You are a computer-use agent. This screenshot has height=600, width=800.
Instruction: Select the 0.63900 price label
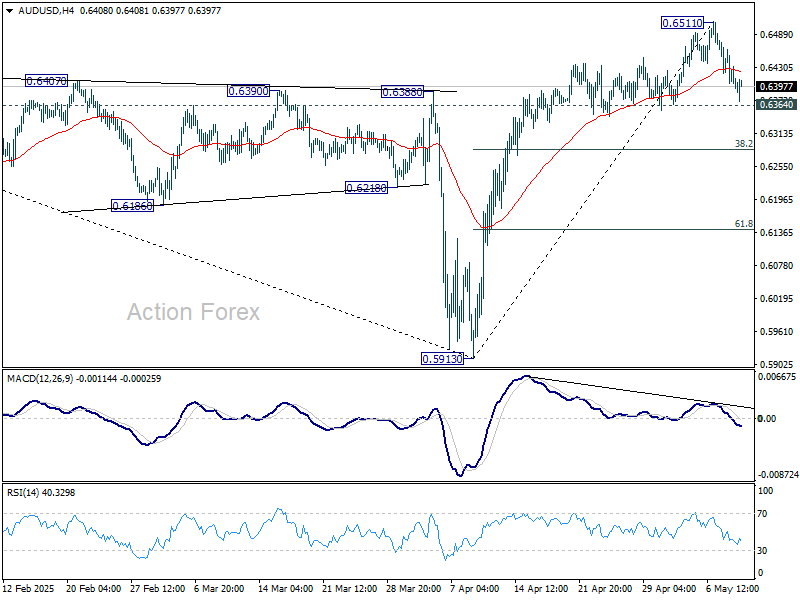point(248,91)
